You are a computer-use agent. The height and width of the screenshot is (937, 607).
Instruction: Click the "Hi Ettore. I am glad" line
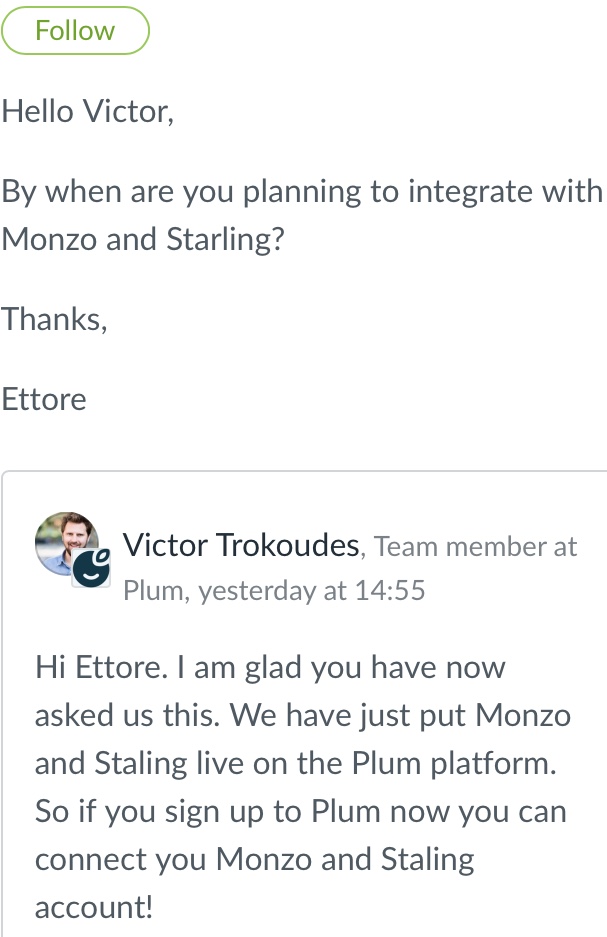pos(270,667)
